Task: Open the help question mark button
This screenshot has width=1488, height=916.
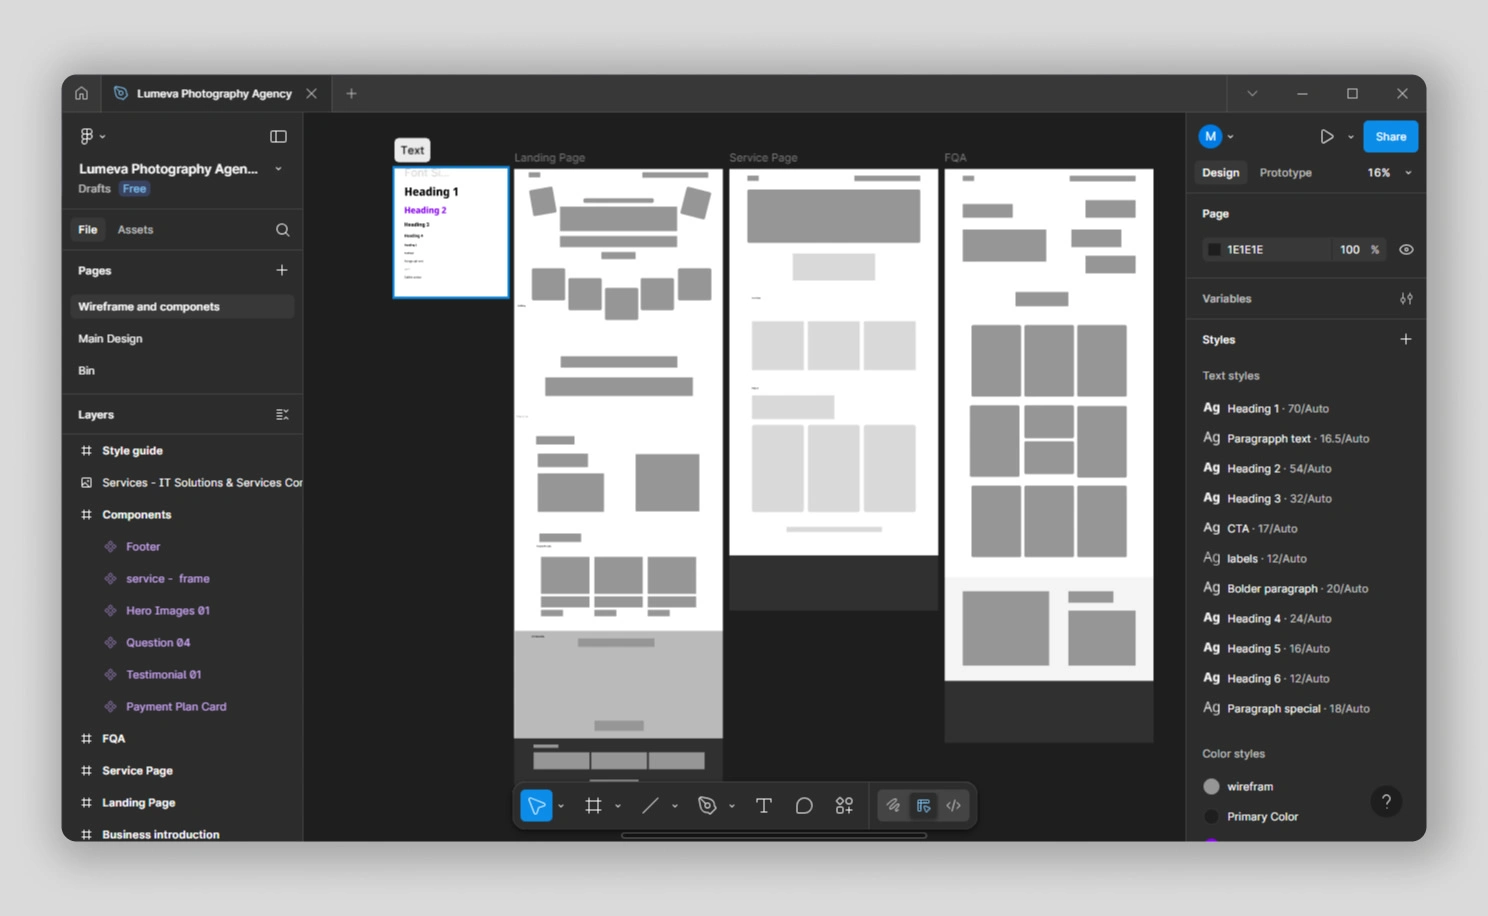Action: coord(1386,801)
